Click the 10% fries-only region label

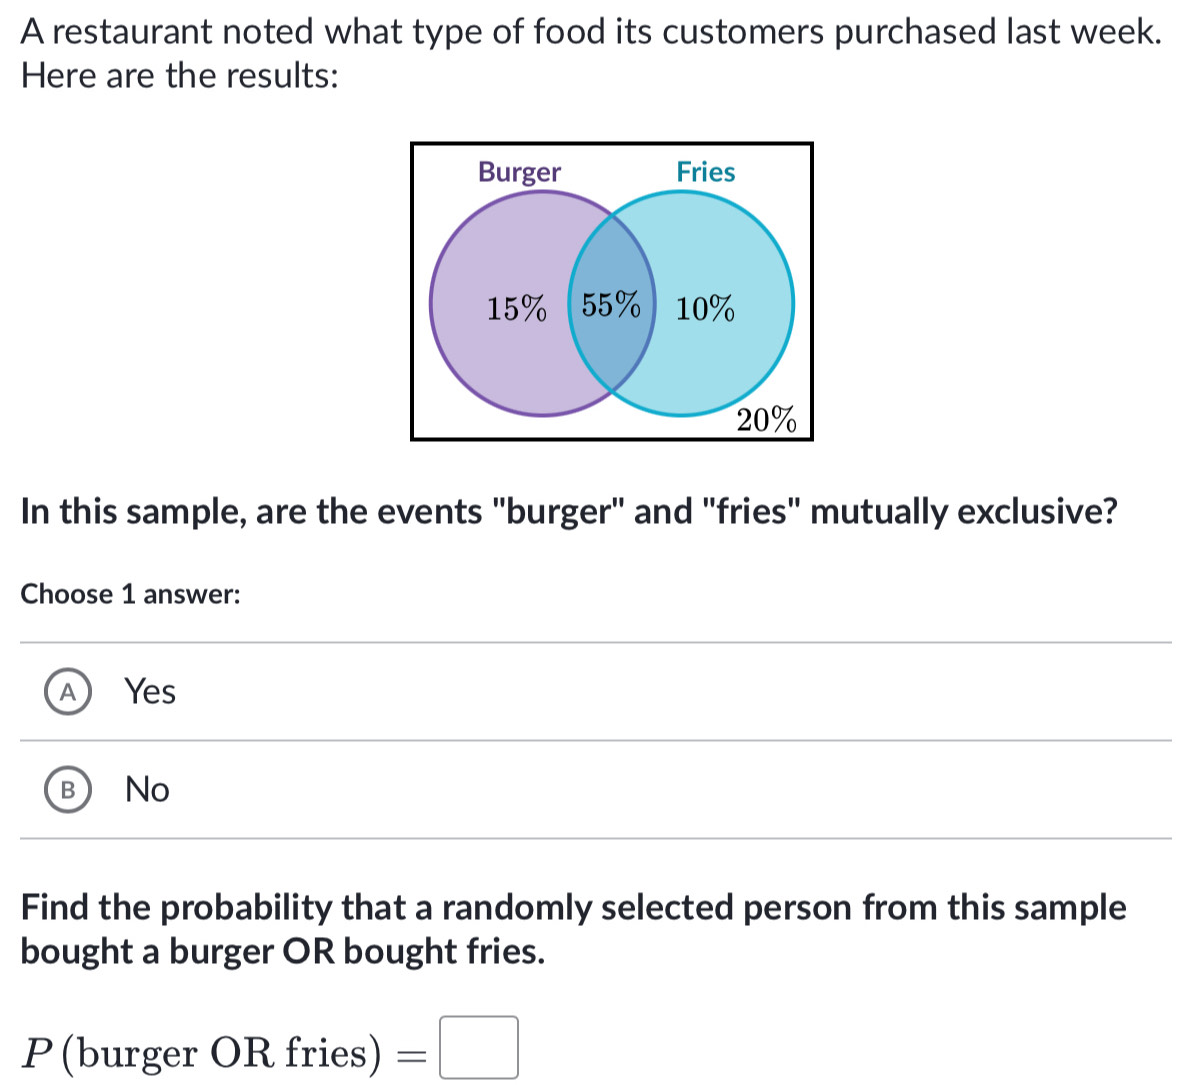(704, 309)
